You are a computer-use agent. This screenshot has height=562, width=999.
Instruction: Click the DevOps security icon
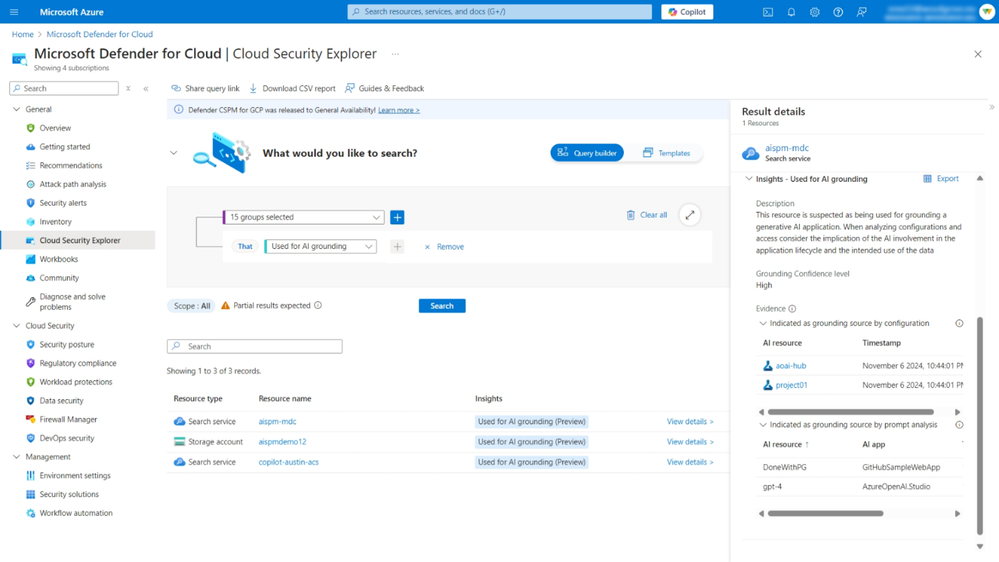30,438
